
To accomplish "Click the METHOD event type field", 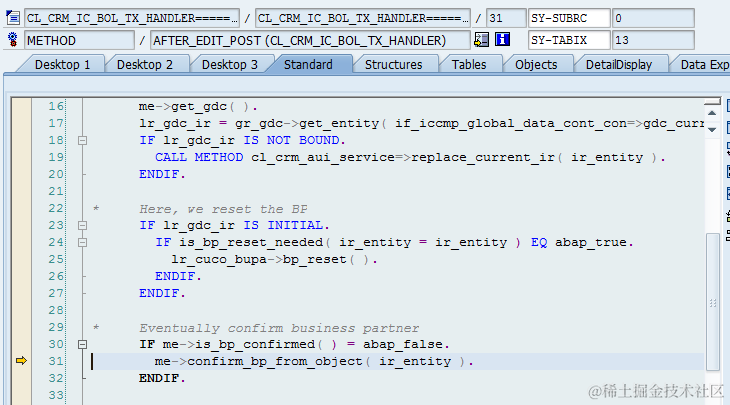I will pyautogui.click(x=79, y=40).
